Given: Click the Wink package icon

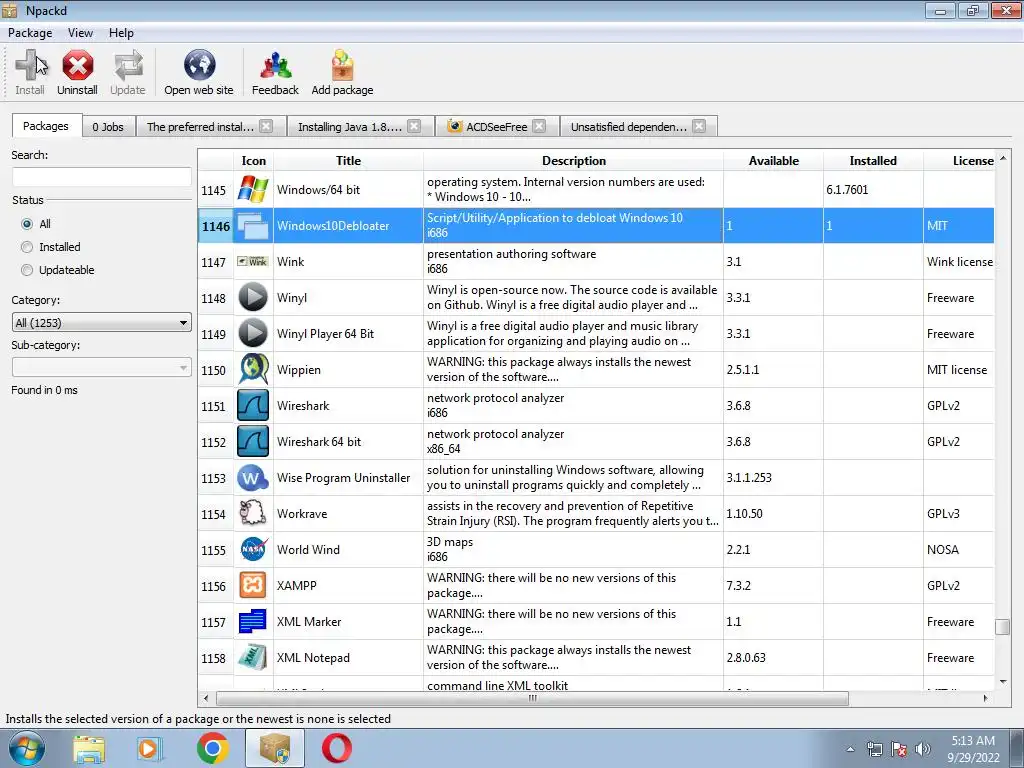Looking at the screenshot, I should (x=252, y=261).
